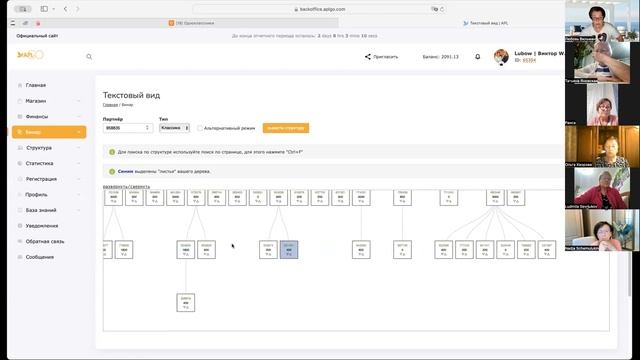This screenshot has height=360, width=640.
Task: Click the video thumbnail labeled Раиса
Action: click(602, 104)
